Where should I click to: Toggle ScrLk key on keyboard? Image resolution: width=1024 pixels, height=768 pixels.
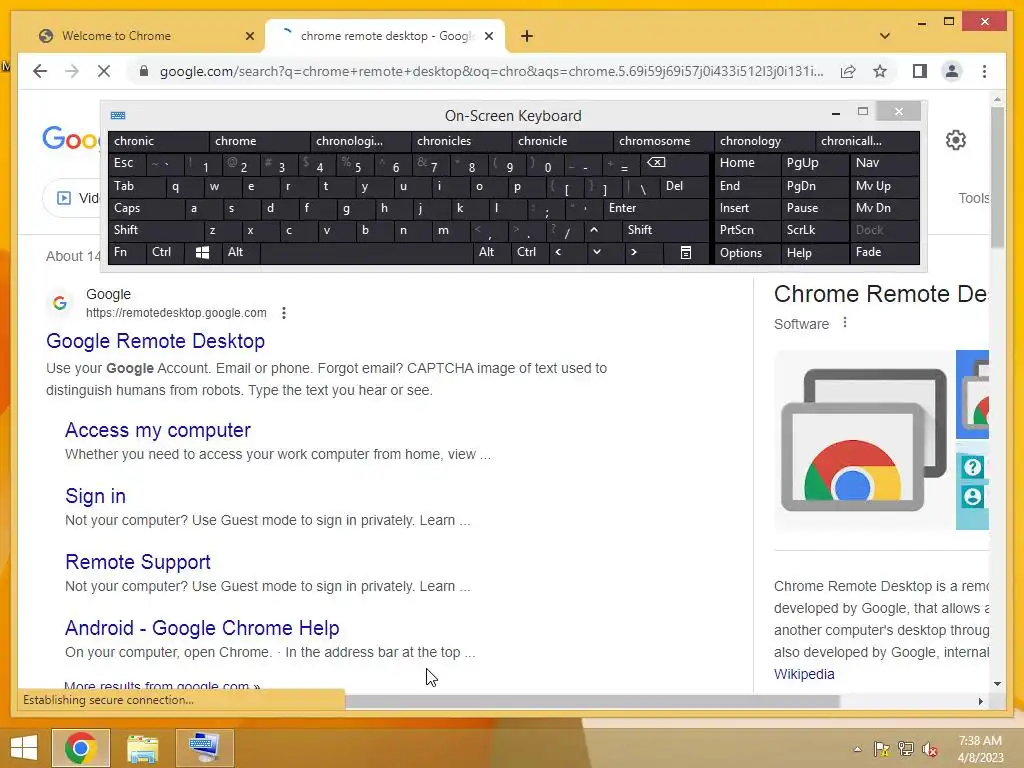click(x=814, y=231)
